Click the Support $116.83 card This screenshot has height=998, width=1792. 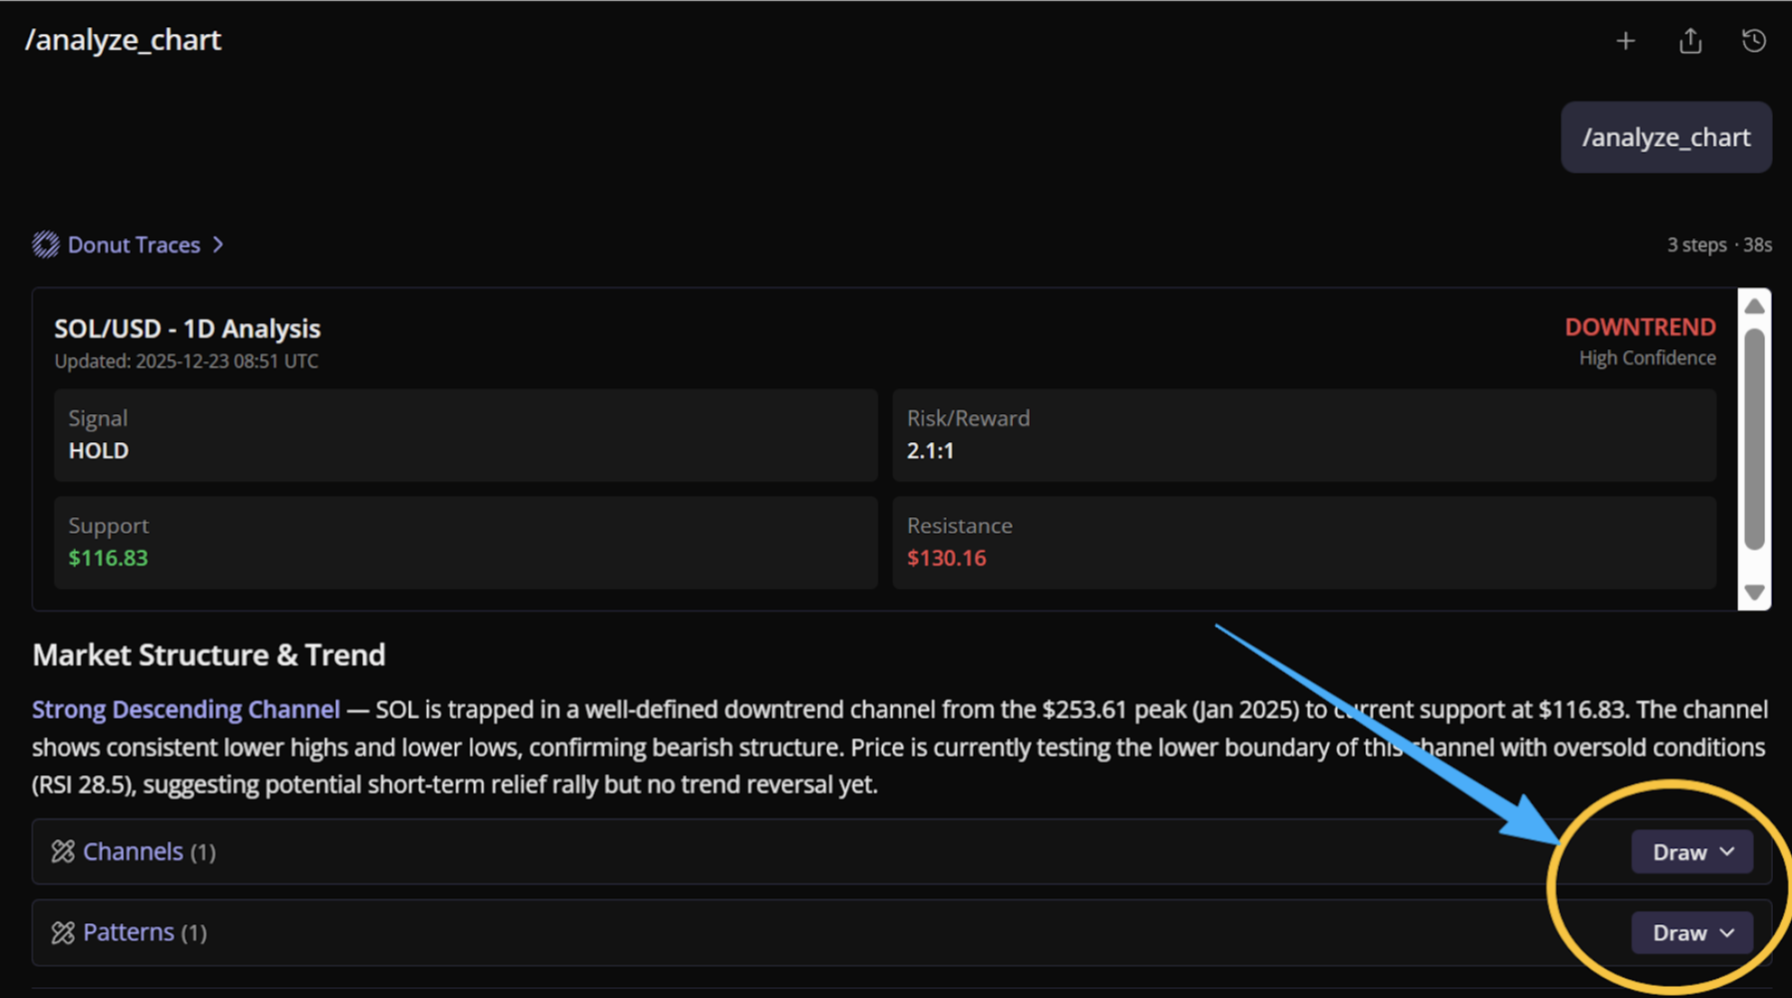click(465, 542)
